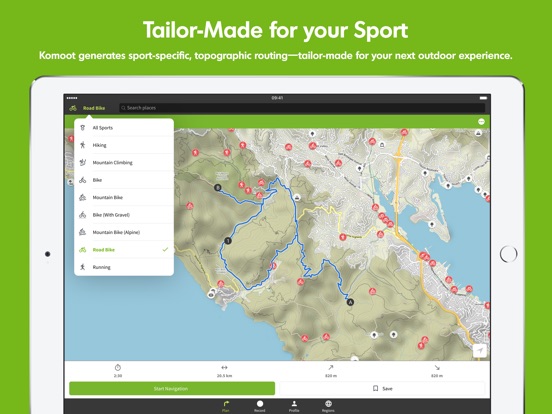
Task: Open the Plan tab icon
Action: pyautogui.click(x=226, y=406)
